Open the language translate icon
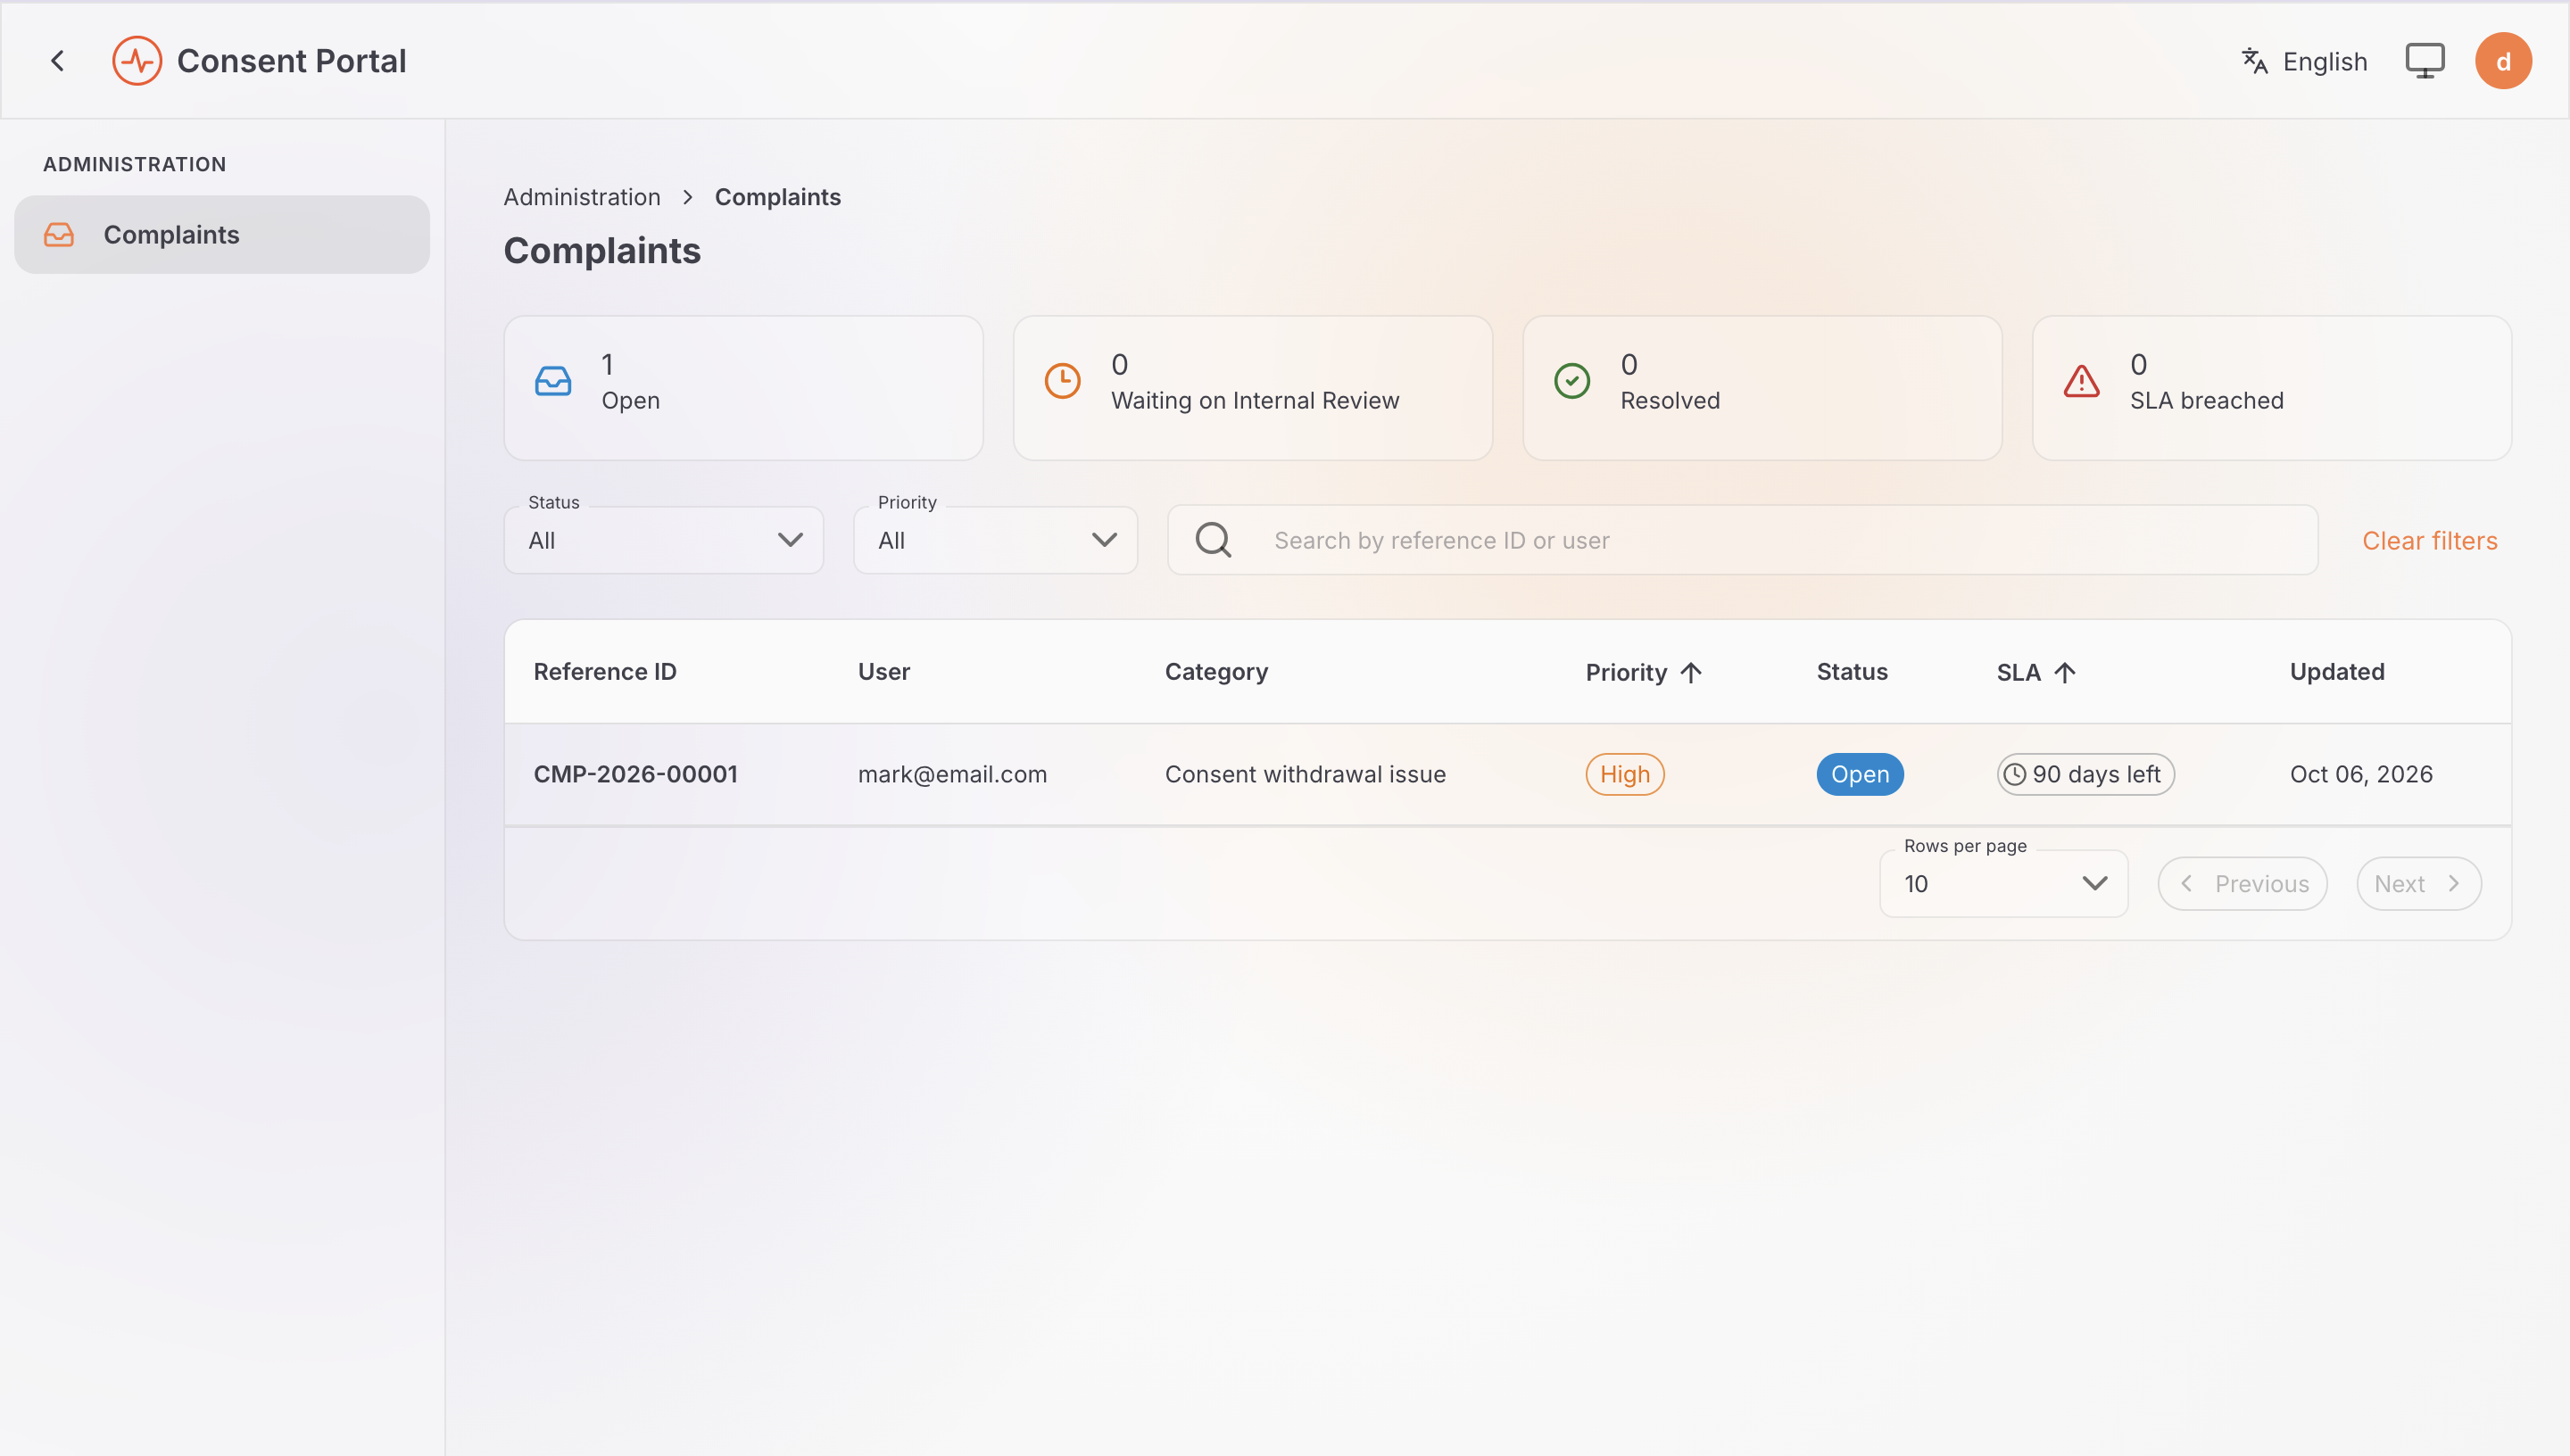The width and height of the screenshot is (2570, 1456). tap(2254, 61)
